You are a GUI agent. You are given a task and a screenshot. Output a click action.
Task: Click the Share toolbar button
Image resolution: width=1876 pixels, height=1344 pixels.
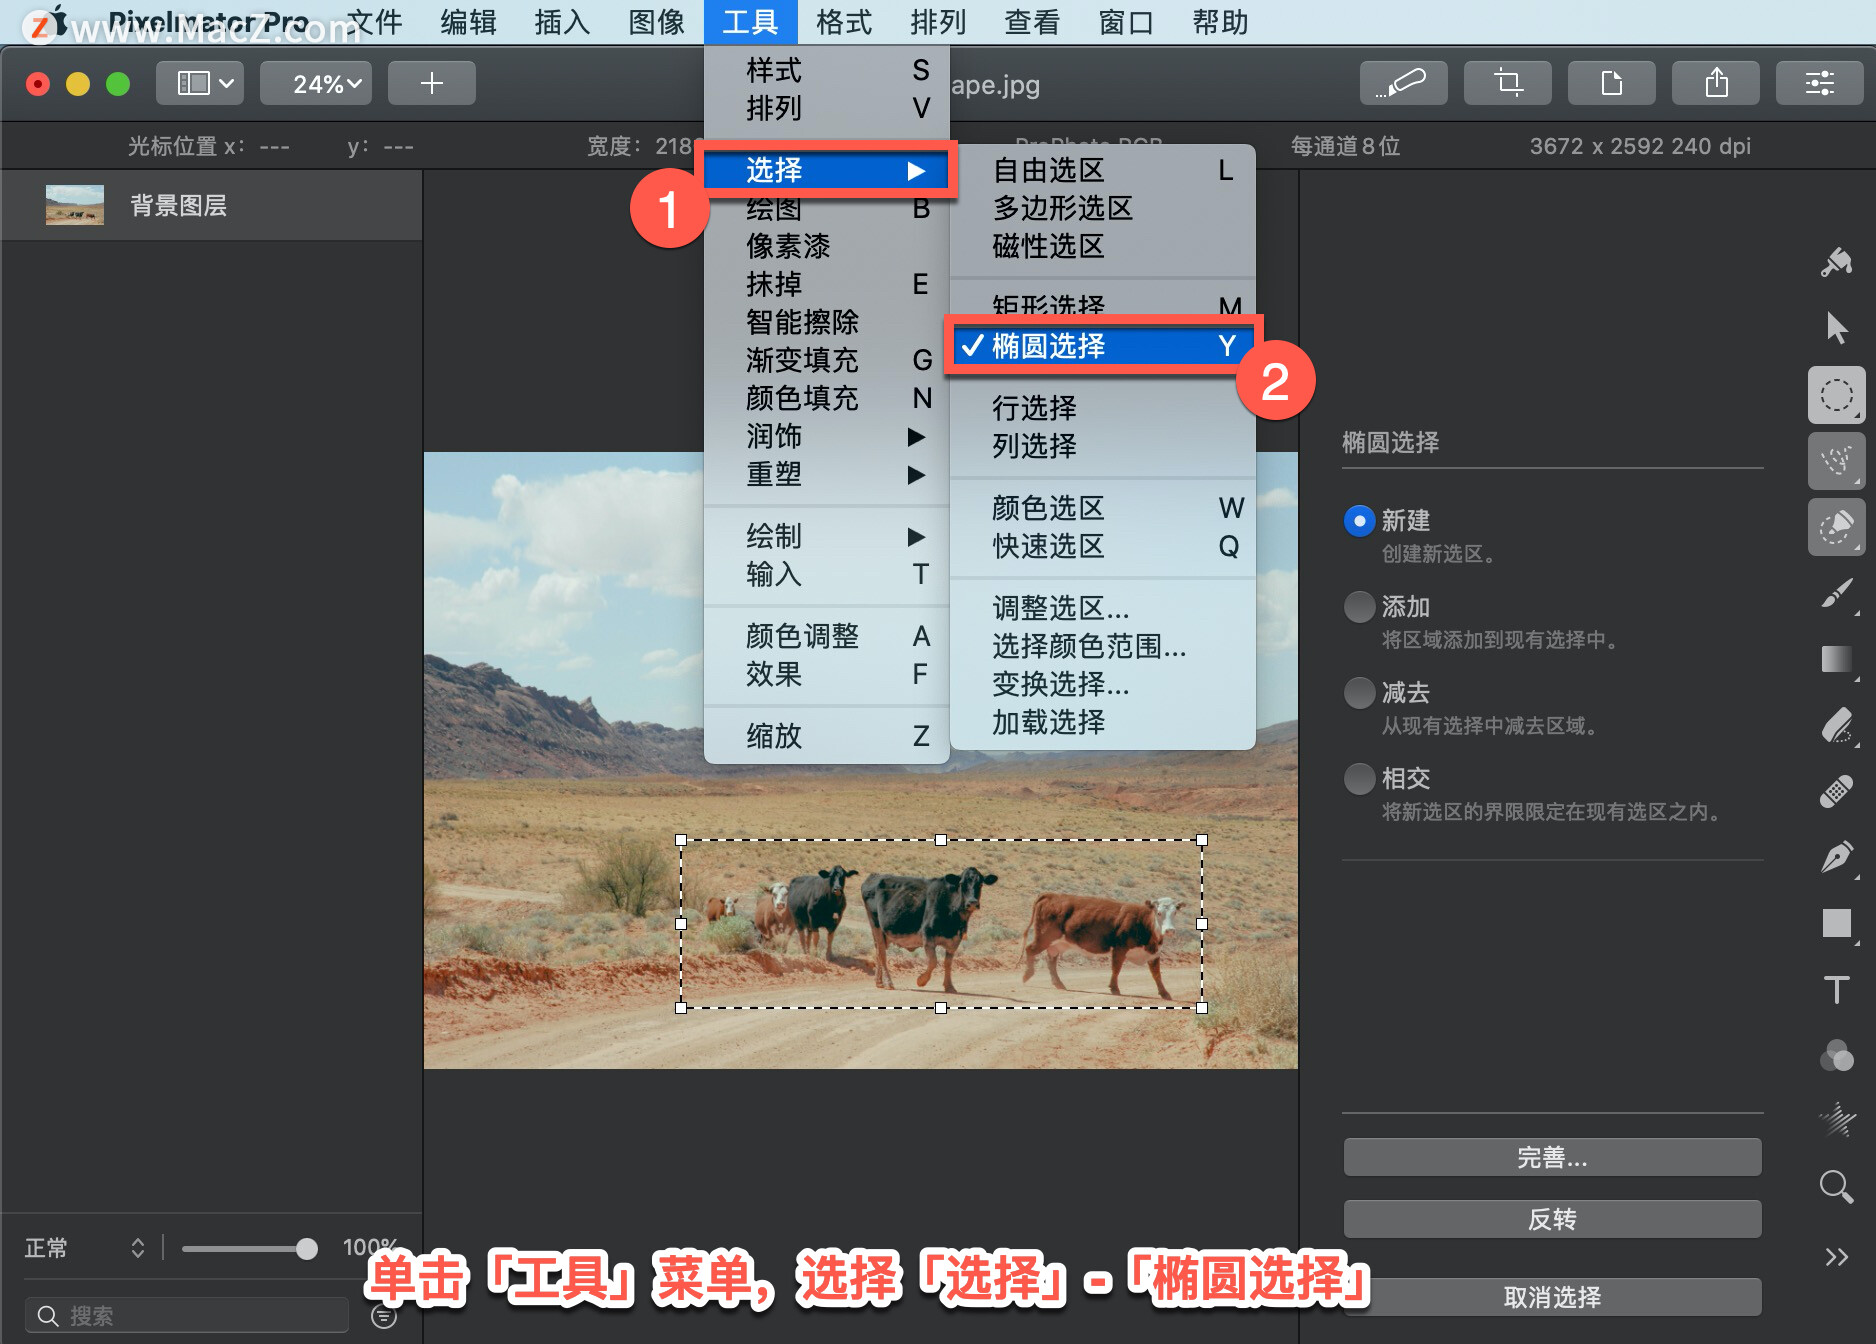(1715, 83)
